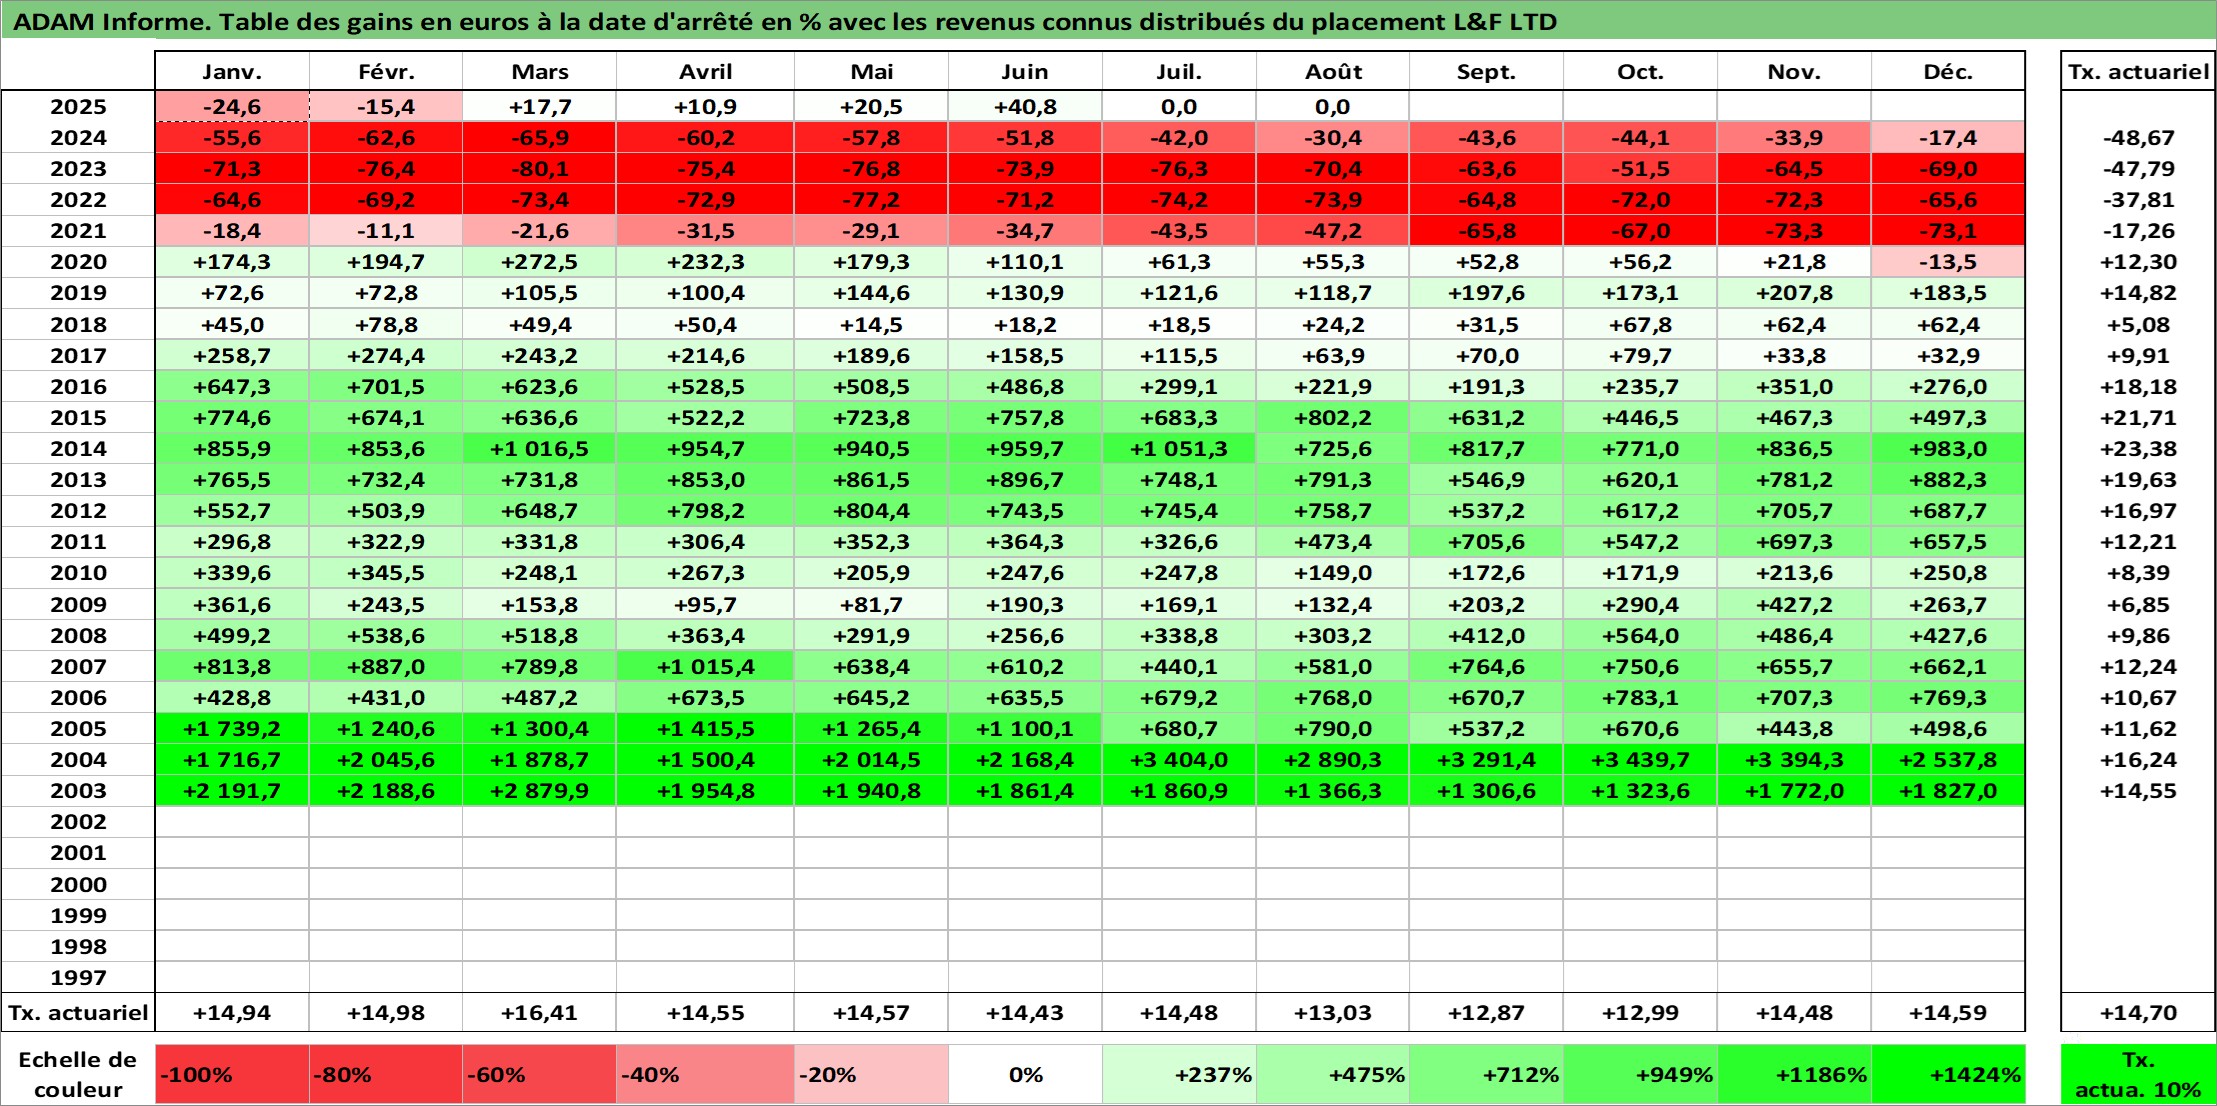Select the Déc. column header
This screenshot has width=2217, height=1106.
point(1948,71)
